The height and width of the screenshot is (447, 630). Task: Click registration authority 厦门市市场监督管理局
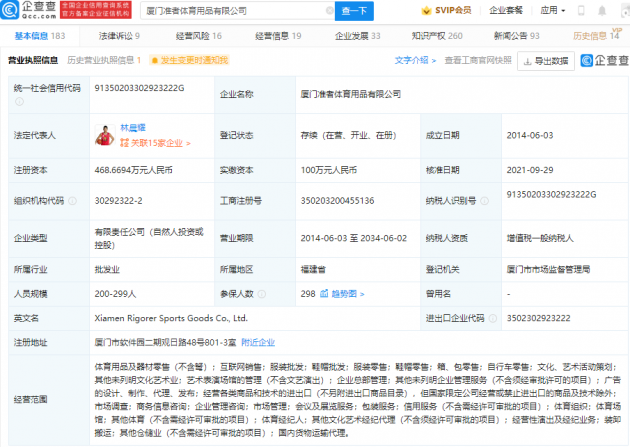tap(548, 269)
